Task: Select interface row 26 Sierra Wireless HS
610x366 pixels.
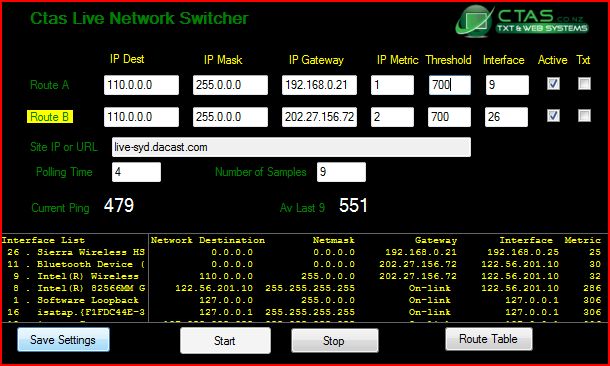Action: pos(76,252)
